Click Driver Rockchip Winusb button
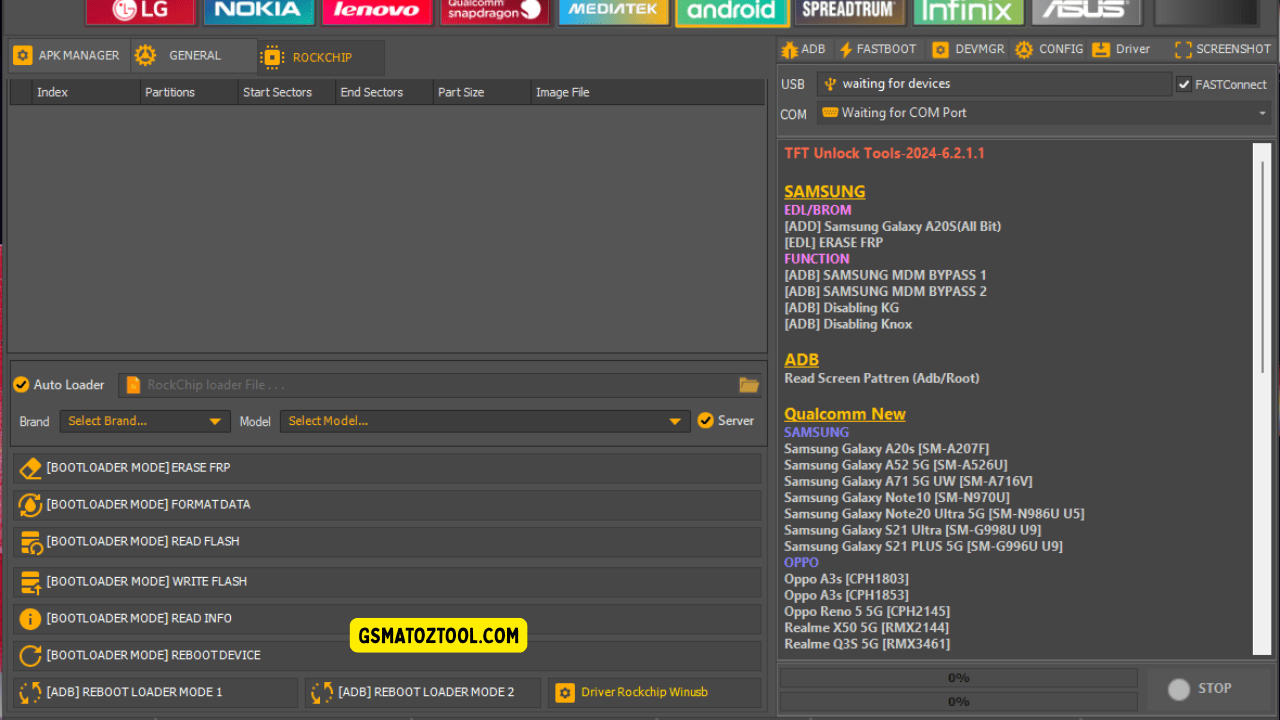This screenshot has height=720, width=1280. 643,692
